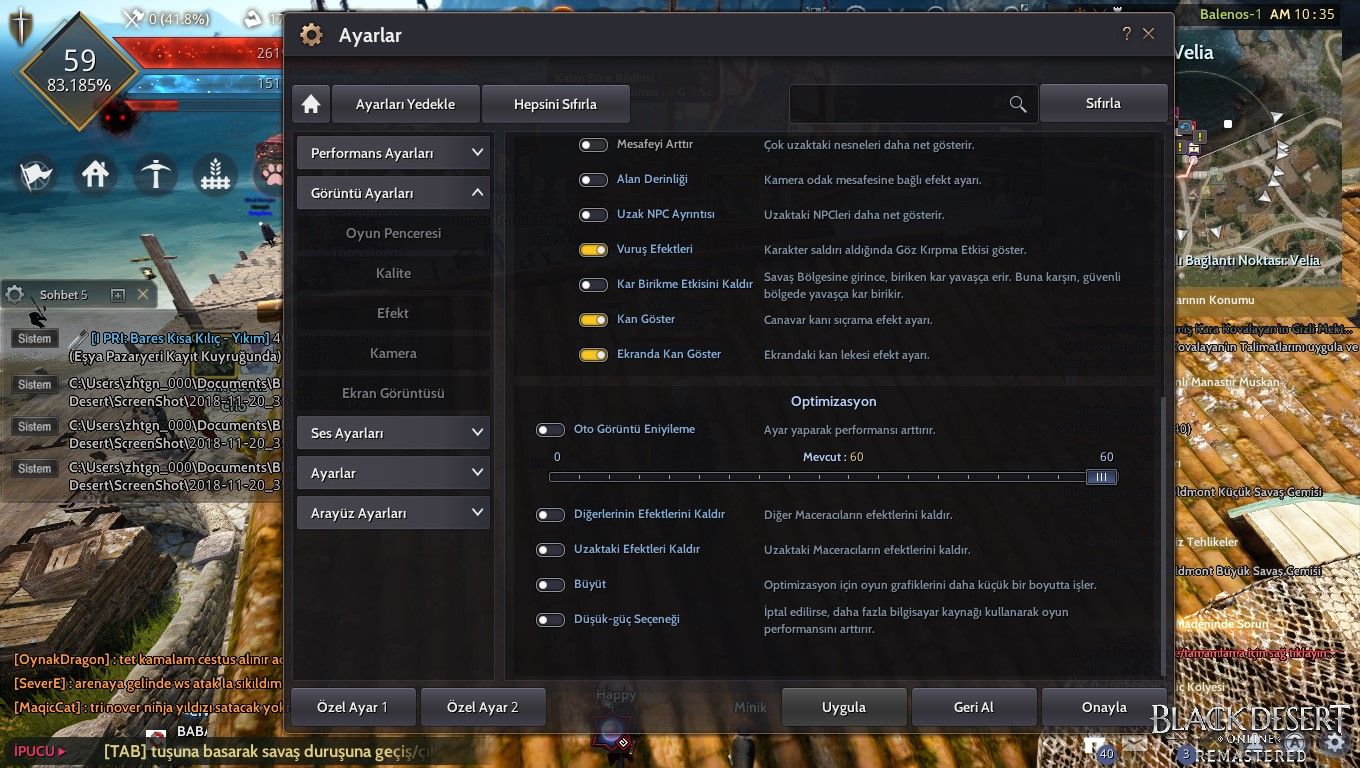Screen dimensions: 1360x768
Task: Expand Ses Ayarları section
Action: pyautogui.click(x=393, y=433)
